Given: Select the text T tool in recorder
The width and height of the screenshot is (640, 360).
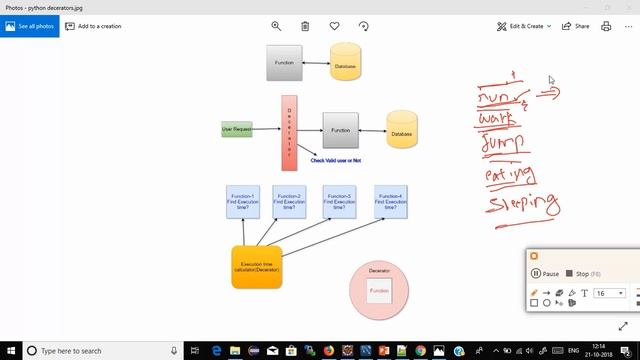Looking at the screenshot, I should click(x=584, y=293).
